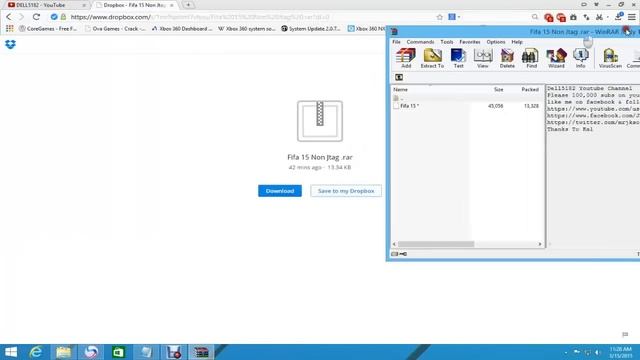Launch Internet Explorer from taskbar
This screenshot has height=360, width=640.
point(36,352)
